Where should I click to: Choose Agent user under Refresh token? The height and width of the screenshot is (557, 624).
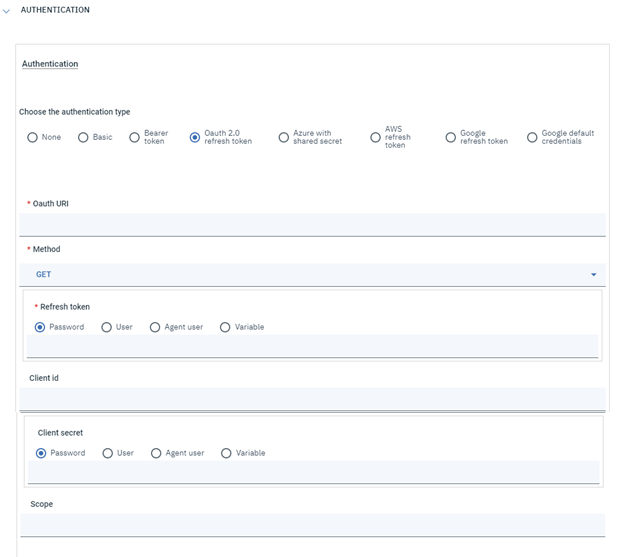155,327
